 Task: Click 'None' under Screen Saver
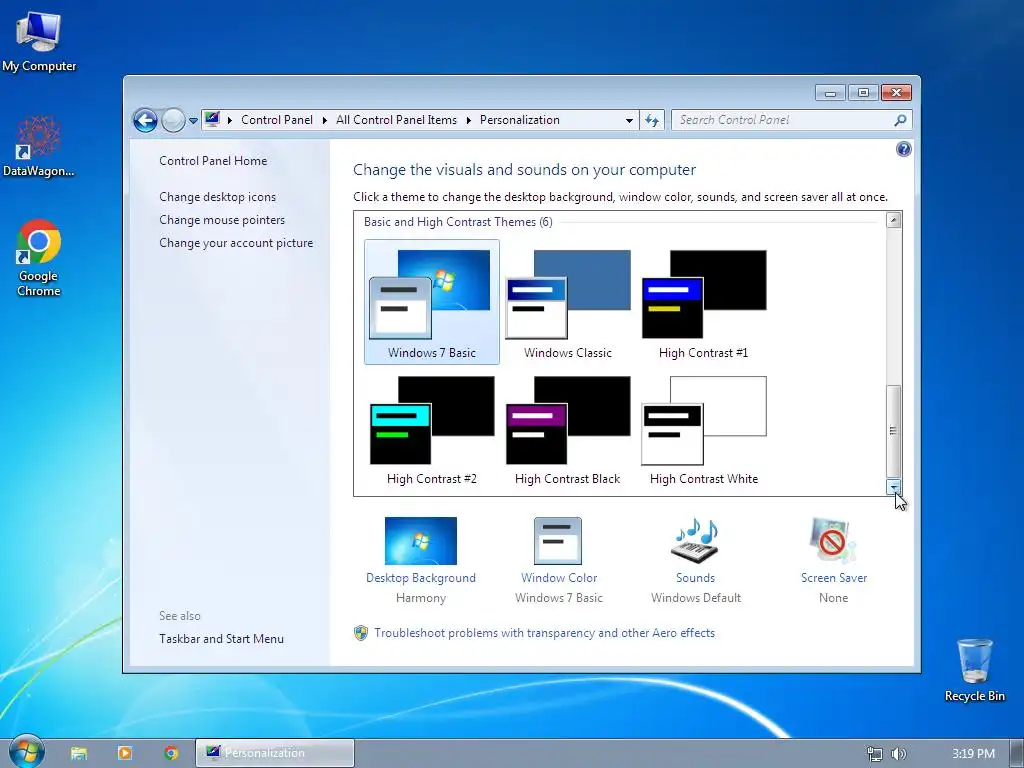[x=833, y=598]
